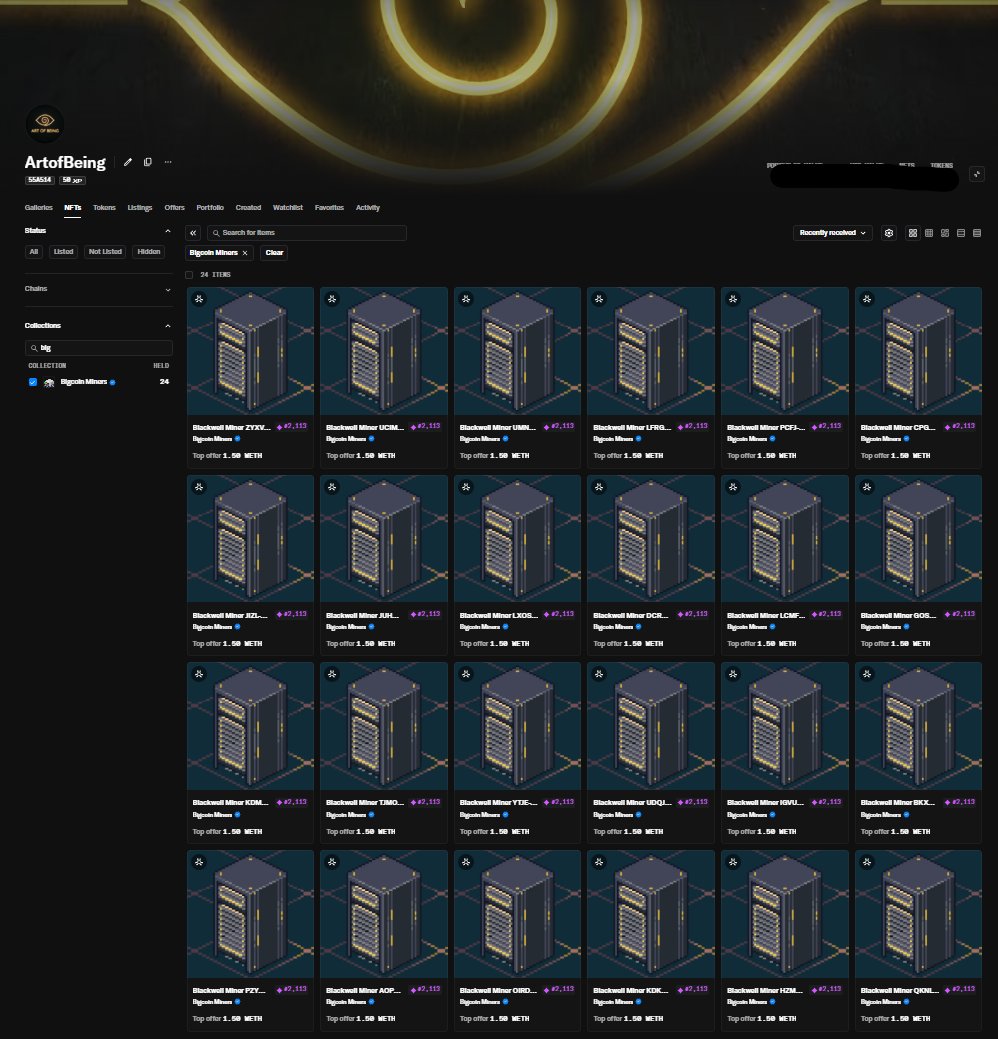This screenshot has width=998, height=1039.
Task: Open the Blackwell Miner OIRD thumbnail
Action: coord(518,913)
